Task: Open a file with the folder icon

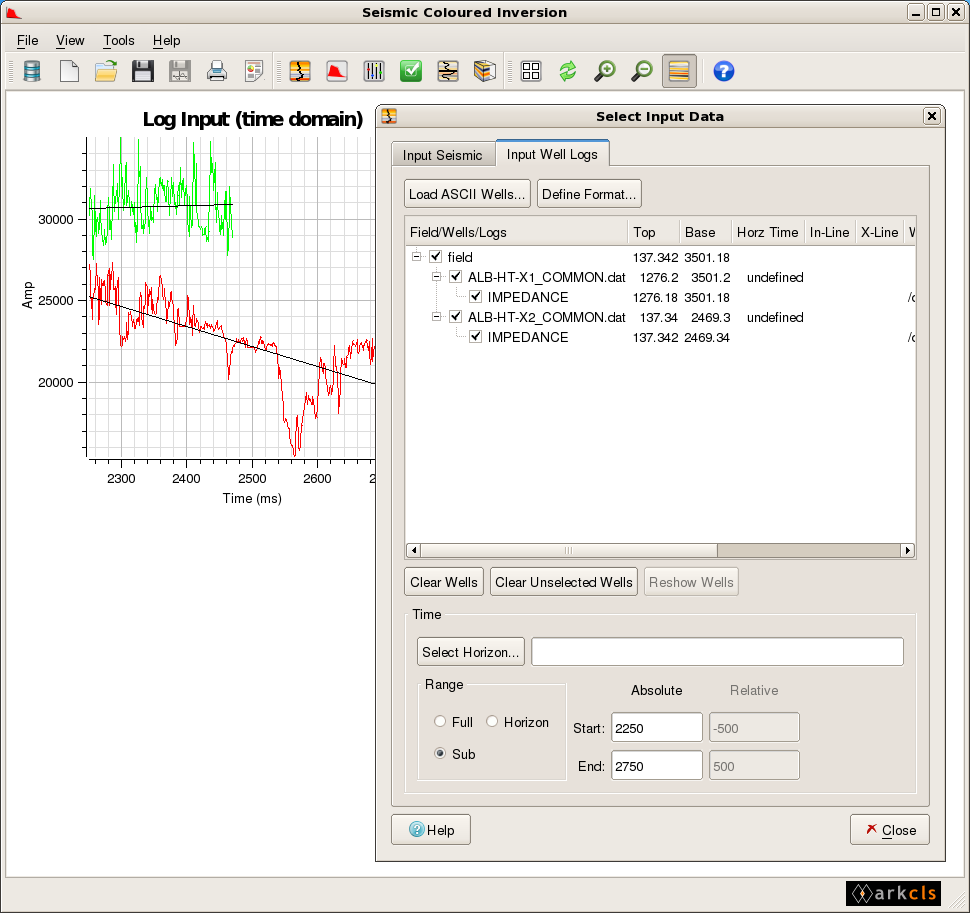Action: [x=106, y=71]
